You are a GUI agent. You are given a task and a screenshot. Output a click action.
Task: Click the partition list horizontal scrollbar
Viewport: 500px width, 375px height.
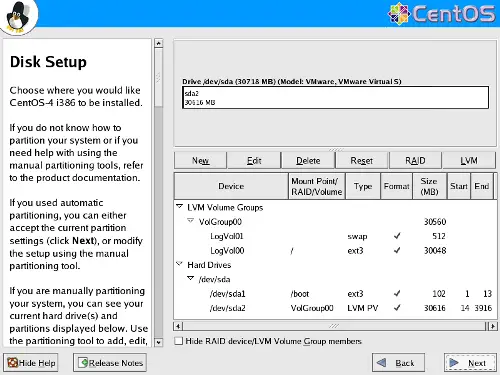pos(334,326)
